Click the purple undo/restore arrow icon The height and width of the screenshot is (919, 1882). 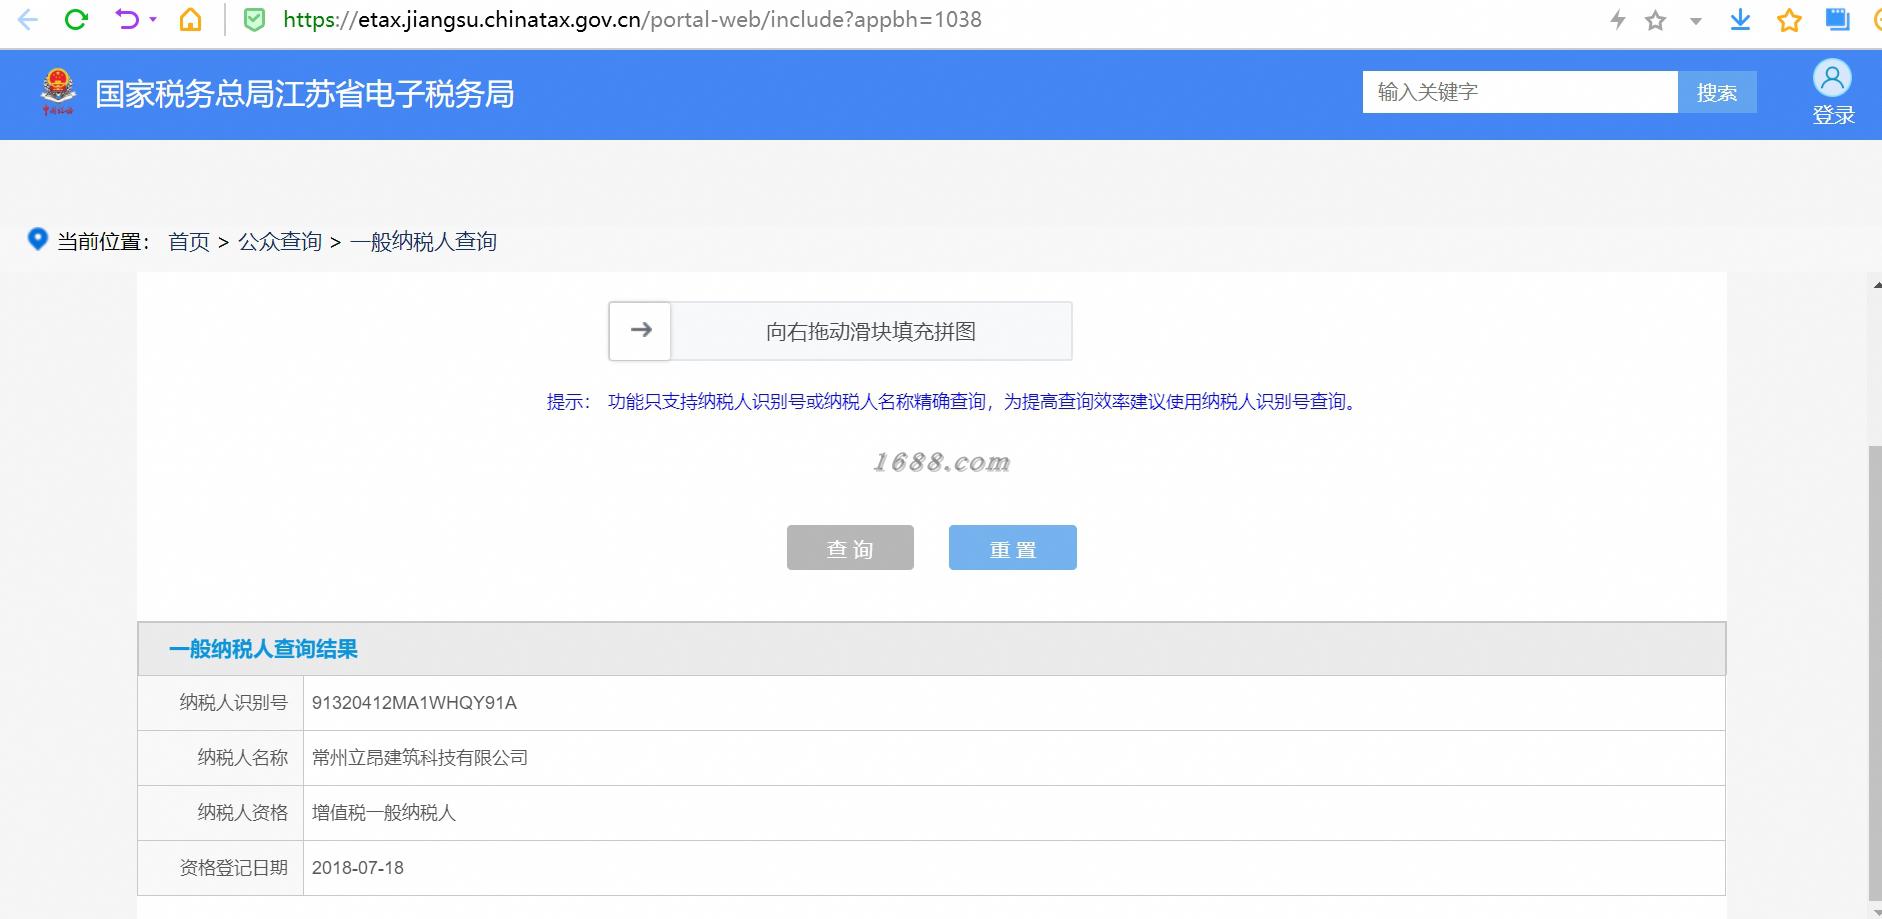click(x=127, y=19)
